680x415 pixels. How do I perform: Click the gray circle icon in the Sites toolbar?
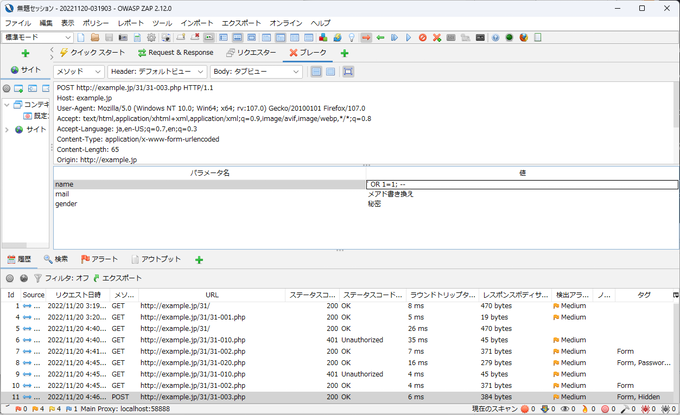(7, 88)
